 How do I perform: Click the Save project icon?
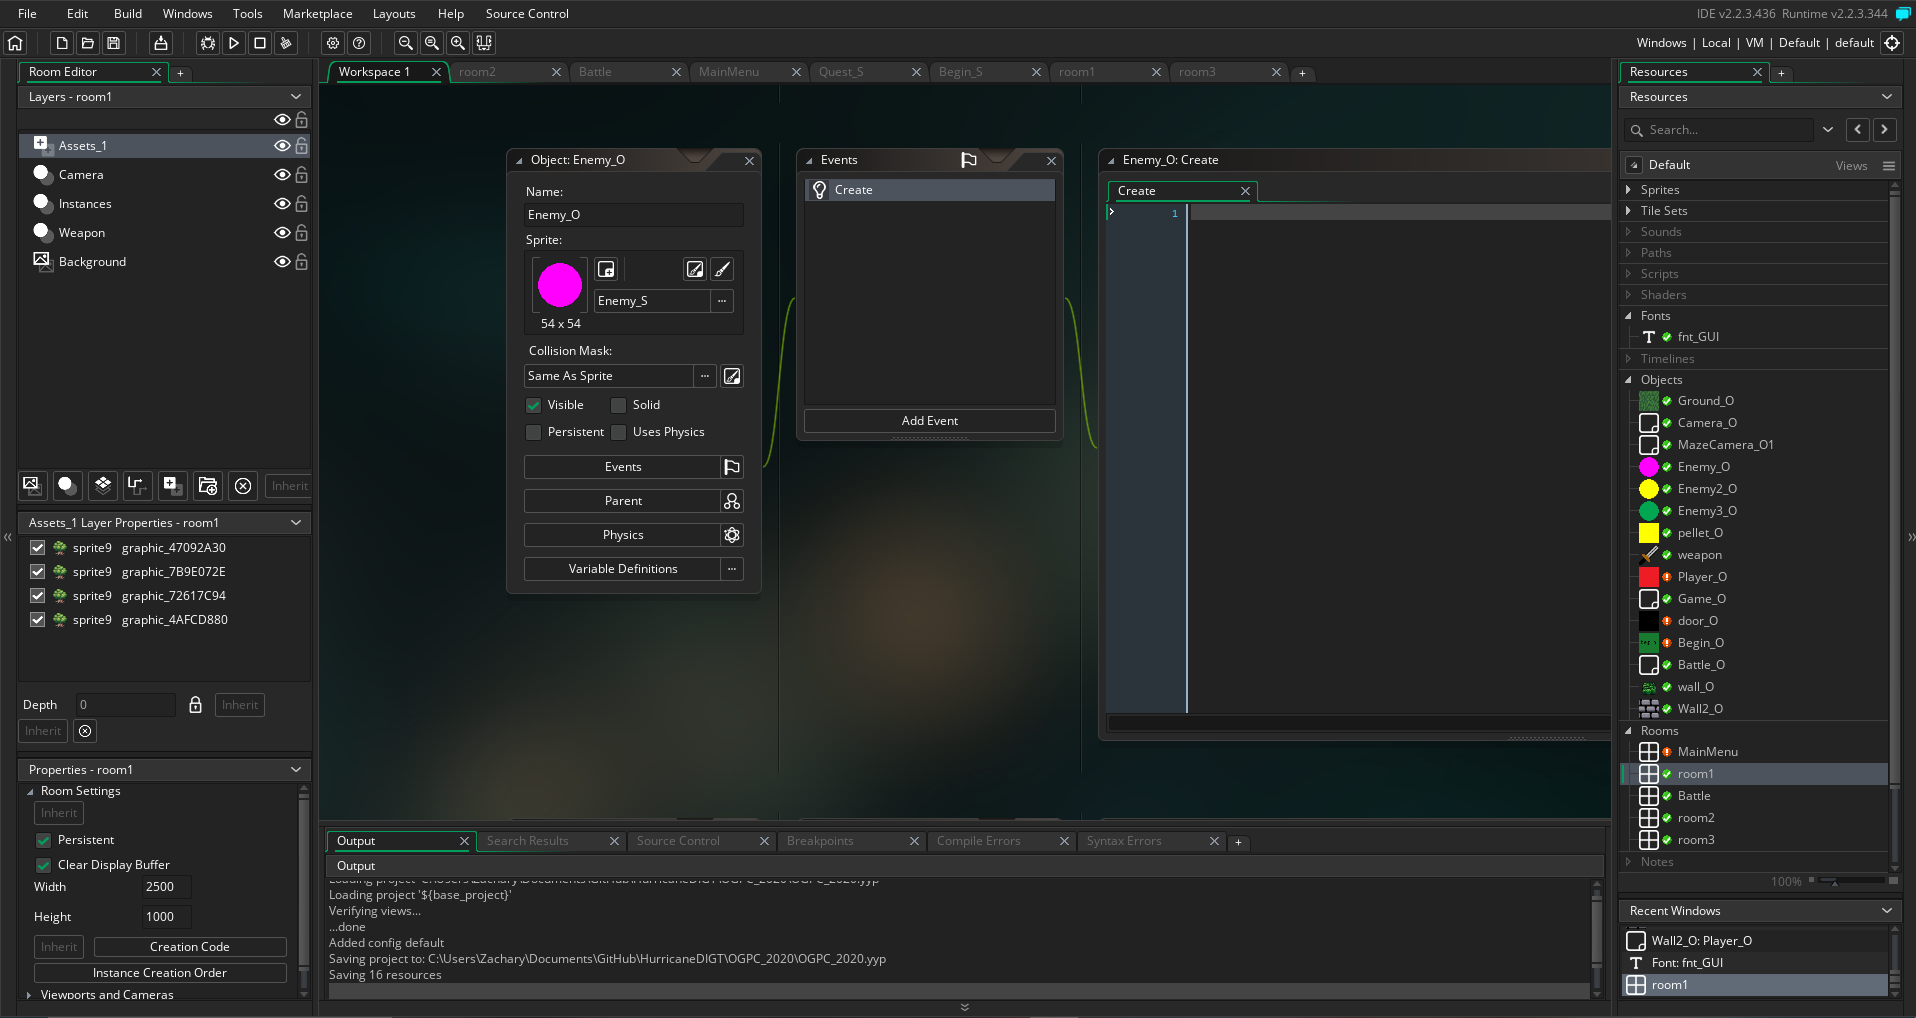coord(114,43)
